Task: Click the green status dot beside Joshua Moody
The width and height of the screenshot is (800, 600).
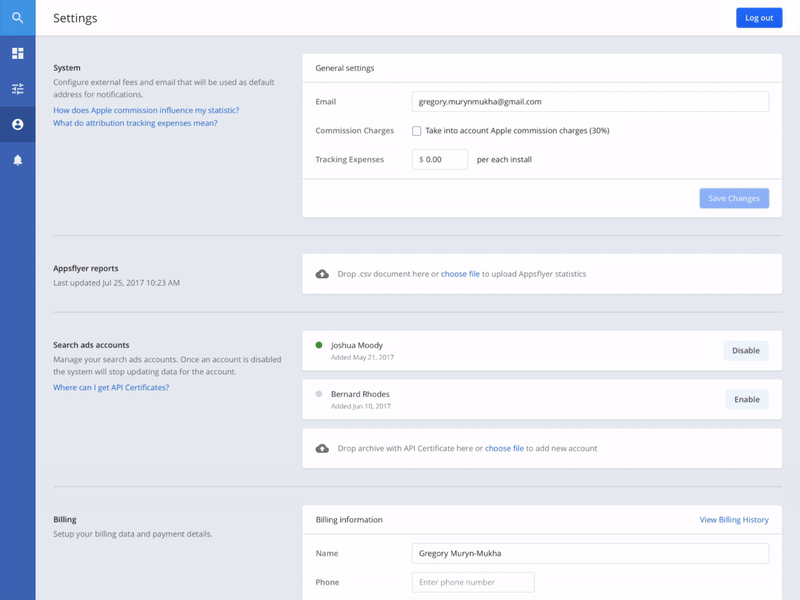Action: pos(321,344)
